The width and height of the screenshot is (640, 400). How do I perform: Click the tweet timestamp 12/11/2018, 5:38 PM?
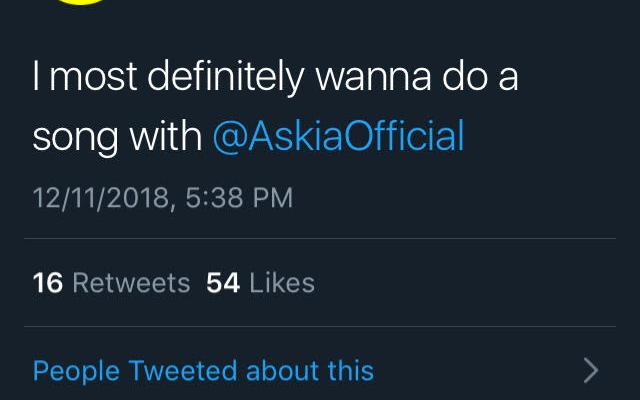(162, 197)
